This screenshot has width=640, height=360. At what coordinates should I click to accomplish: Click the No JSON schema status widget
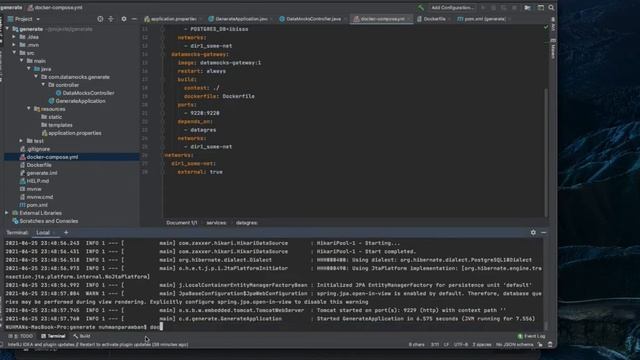514,345
